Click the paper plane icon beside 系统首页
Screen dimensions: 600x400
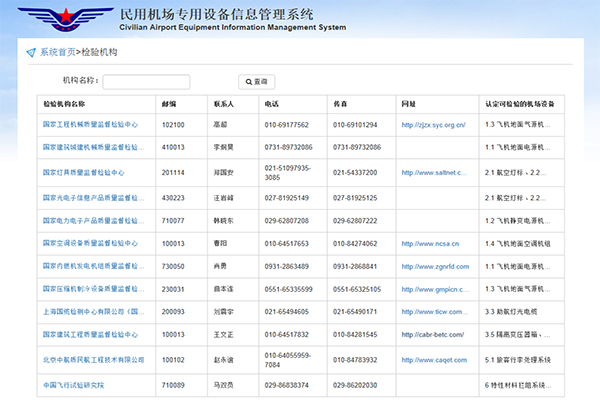tap(31, 51)
